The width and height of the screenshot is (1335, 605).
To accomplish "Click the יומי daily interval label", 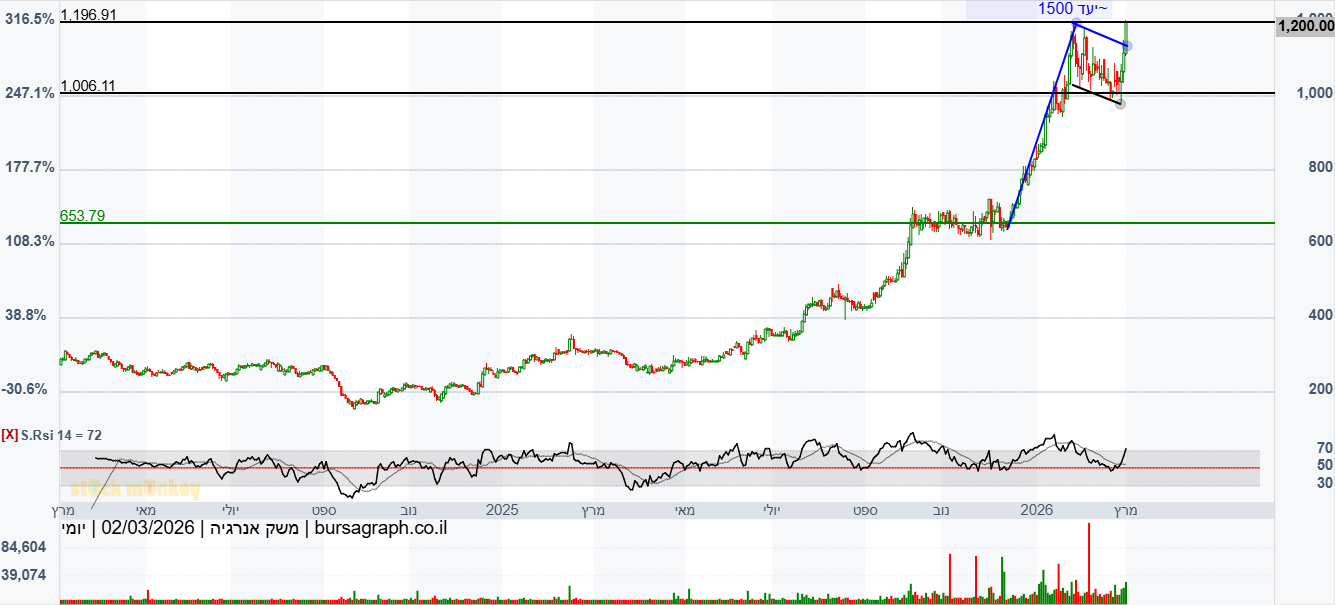I will [x=74, y=527].
